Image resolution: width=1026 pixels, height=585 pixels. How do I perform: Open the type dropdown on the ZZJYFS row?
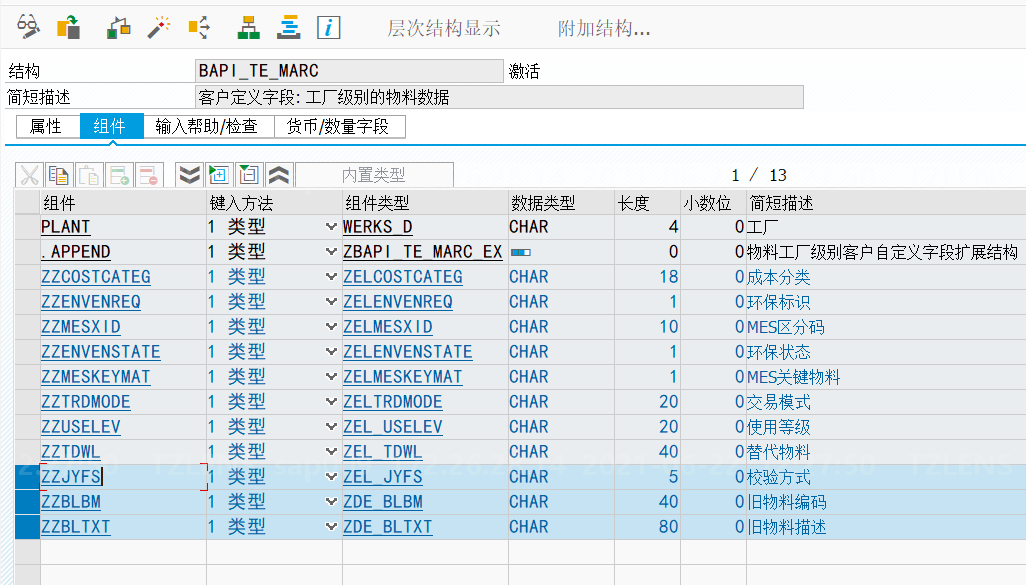tap(332, 477)
